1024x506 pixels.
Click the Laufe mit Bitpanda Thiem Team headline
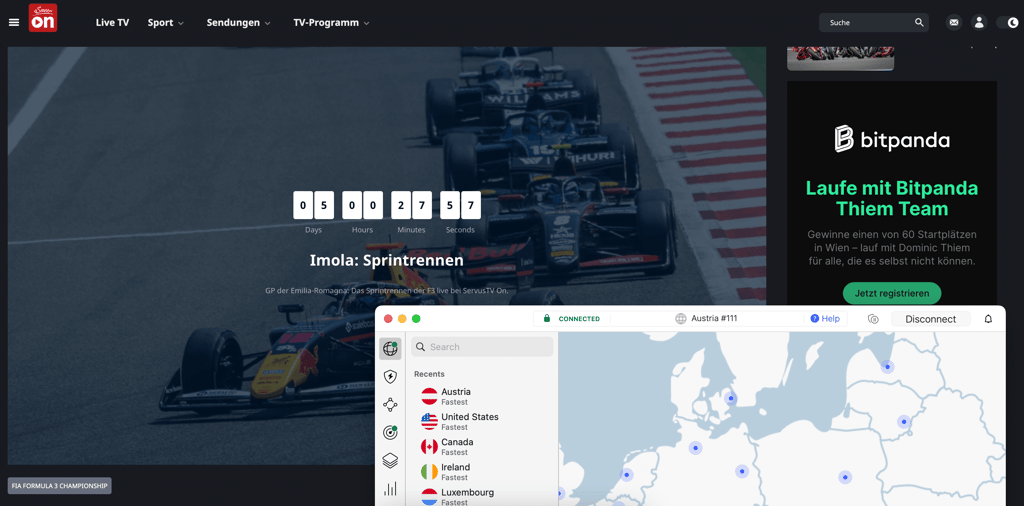pos(891,198)
